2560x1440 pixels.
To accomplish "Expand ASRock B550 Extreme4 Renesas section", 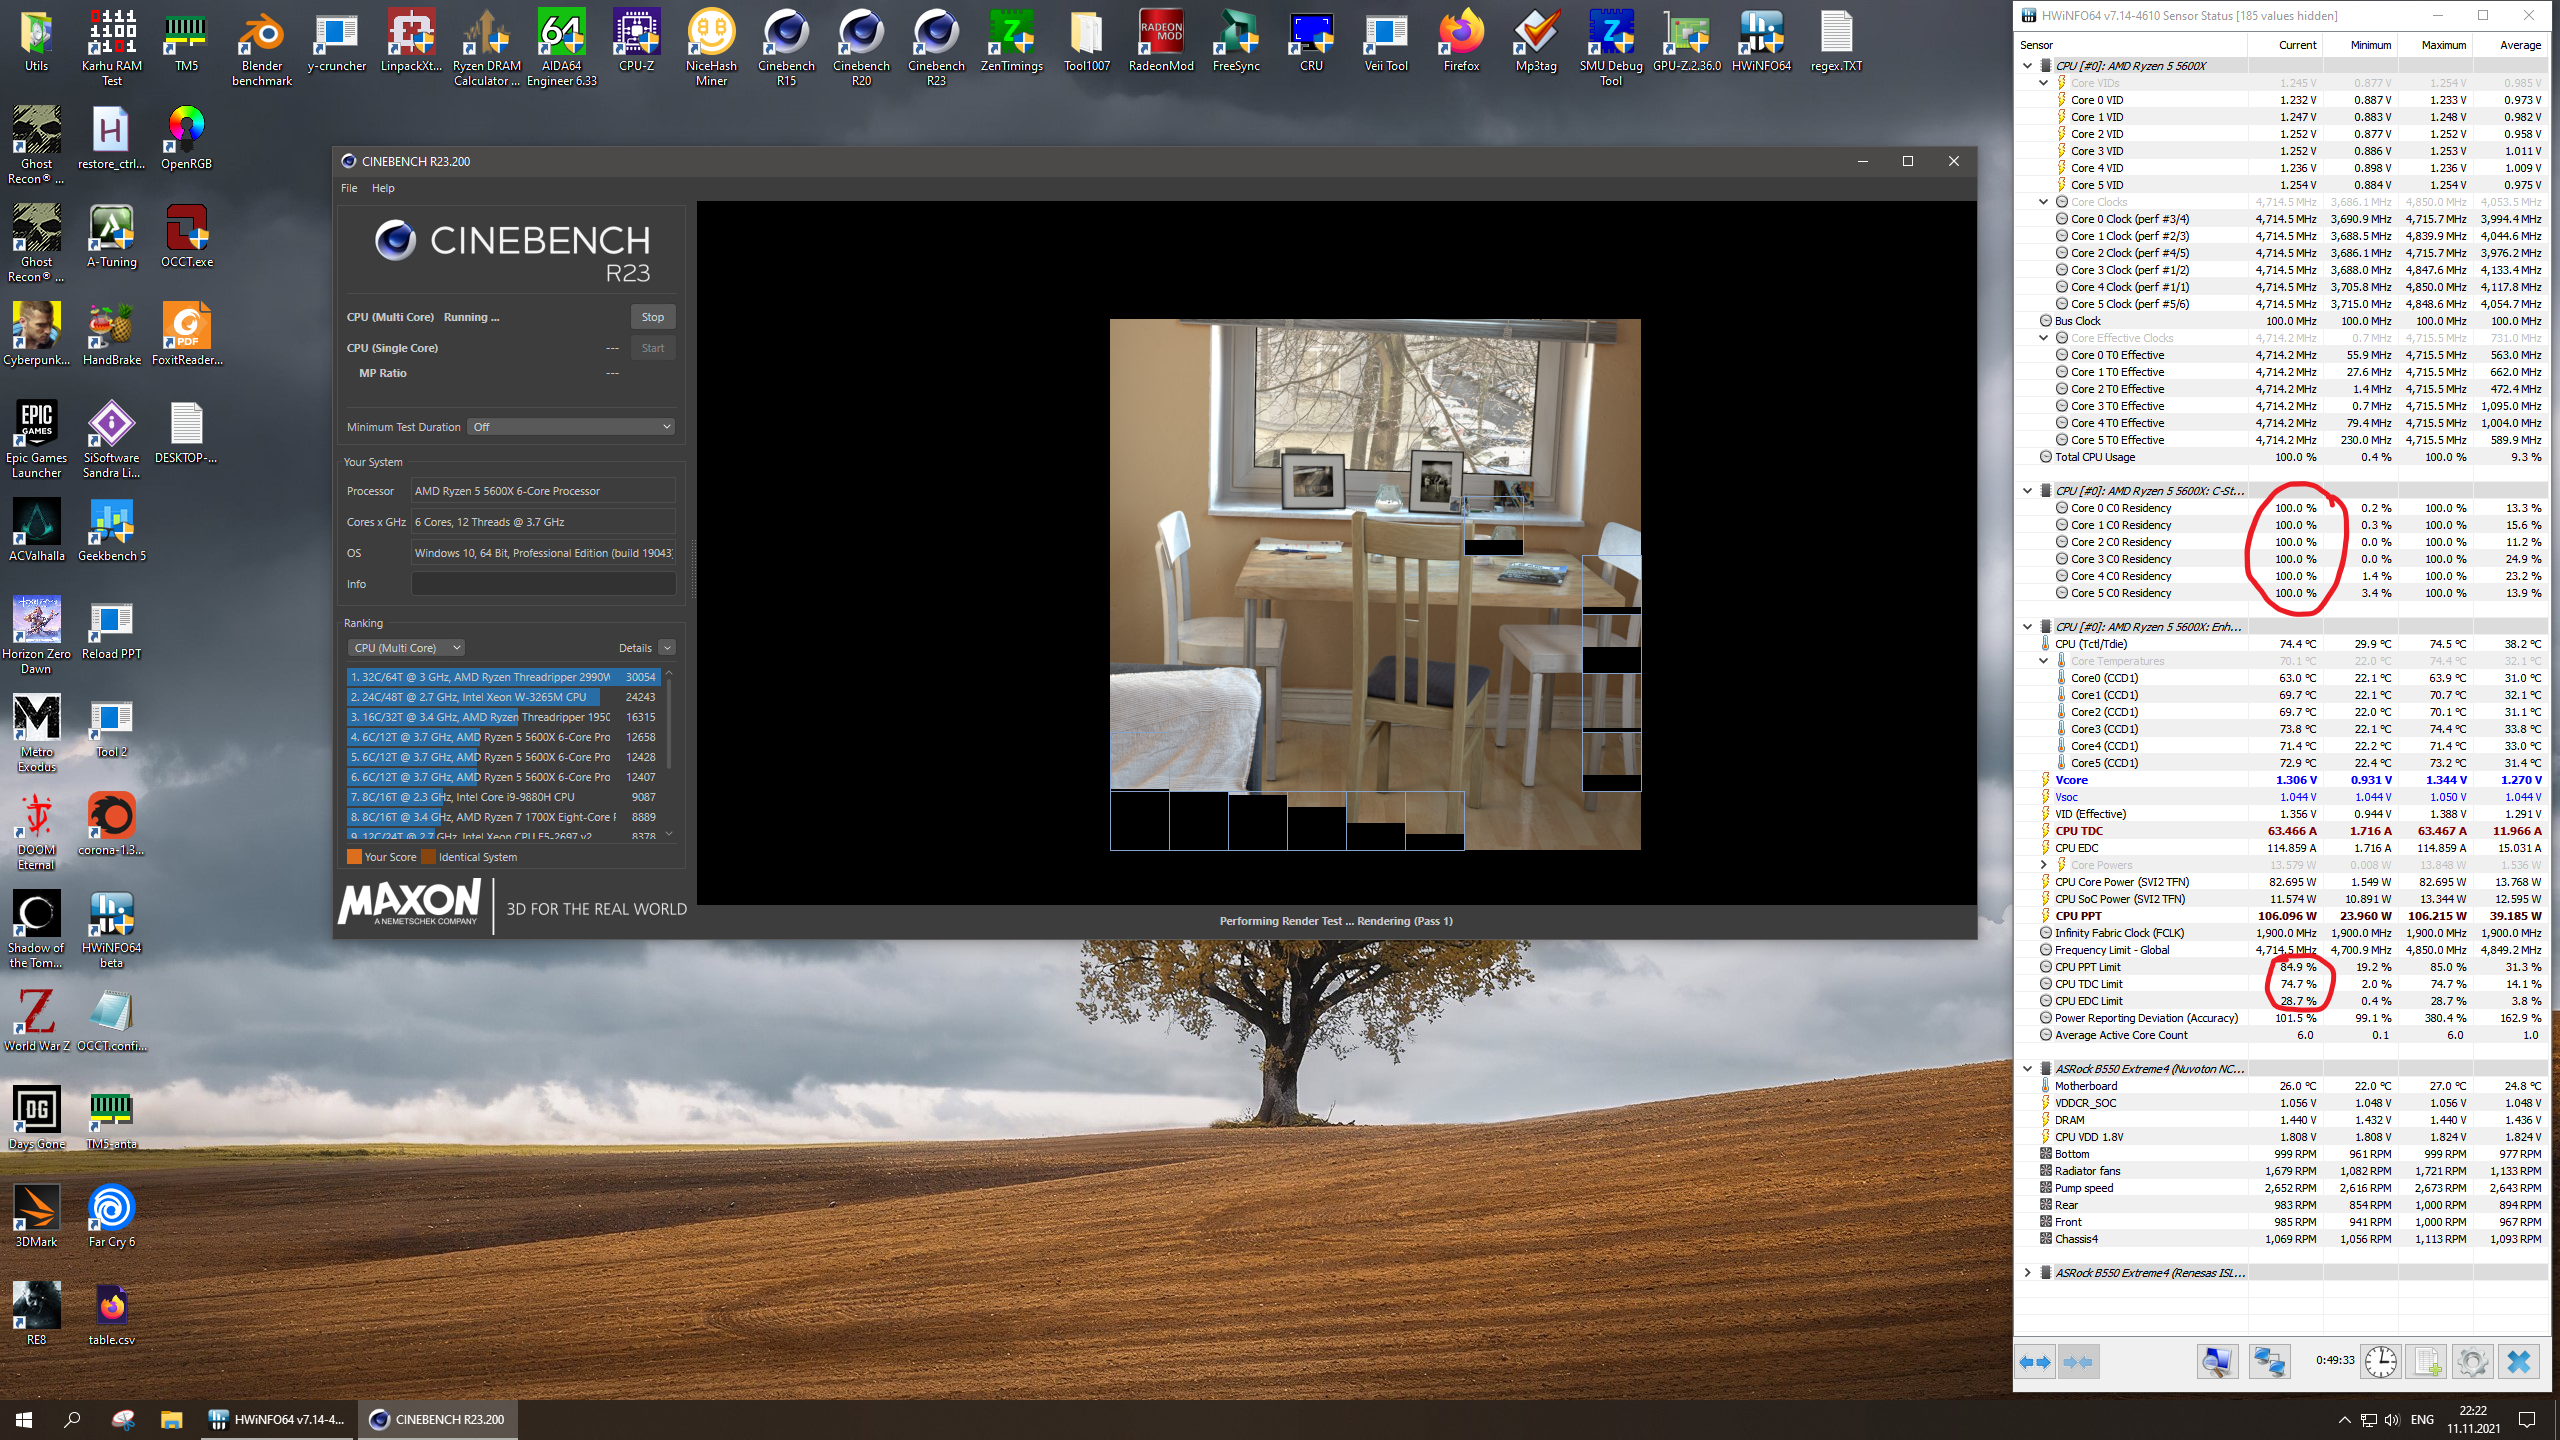I will coord(2028,1273).
